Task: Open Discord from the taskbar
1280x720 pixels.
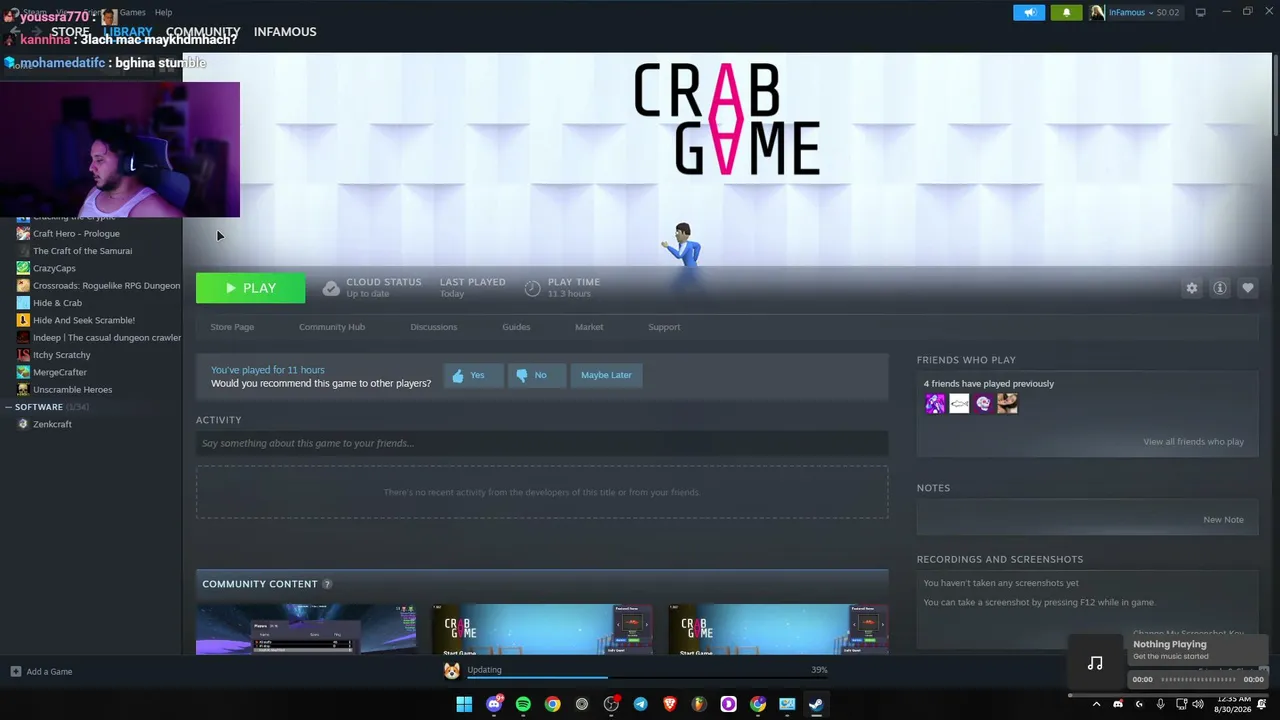Action: [494, 704]
